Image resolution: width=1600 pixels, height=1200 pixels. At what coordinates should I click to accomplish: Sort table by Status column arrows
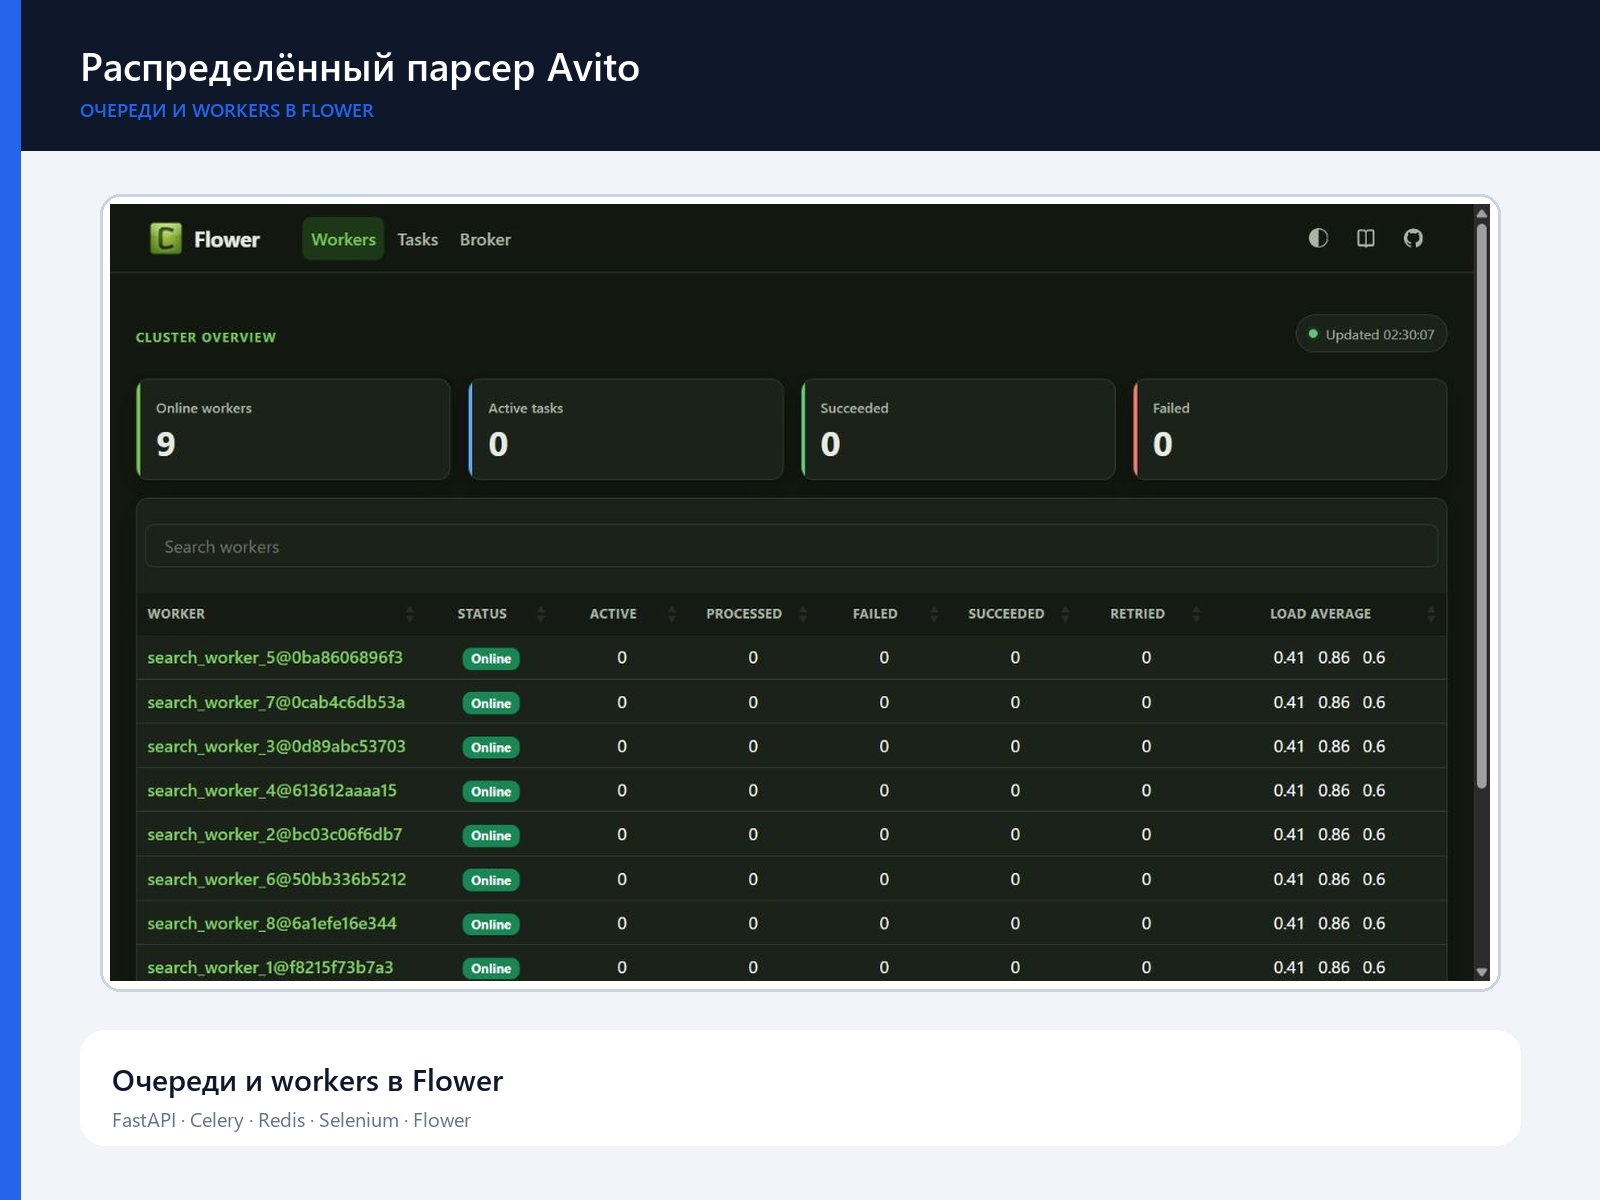tap(541, 614)
